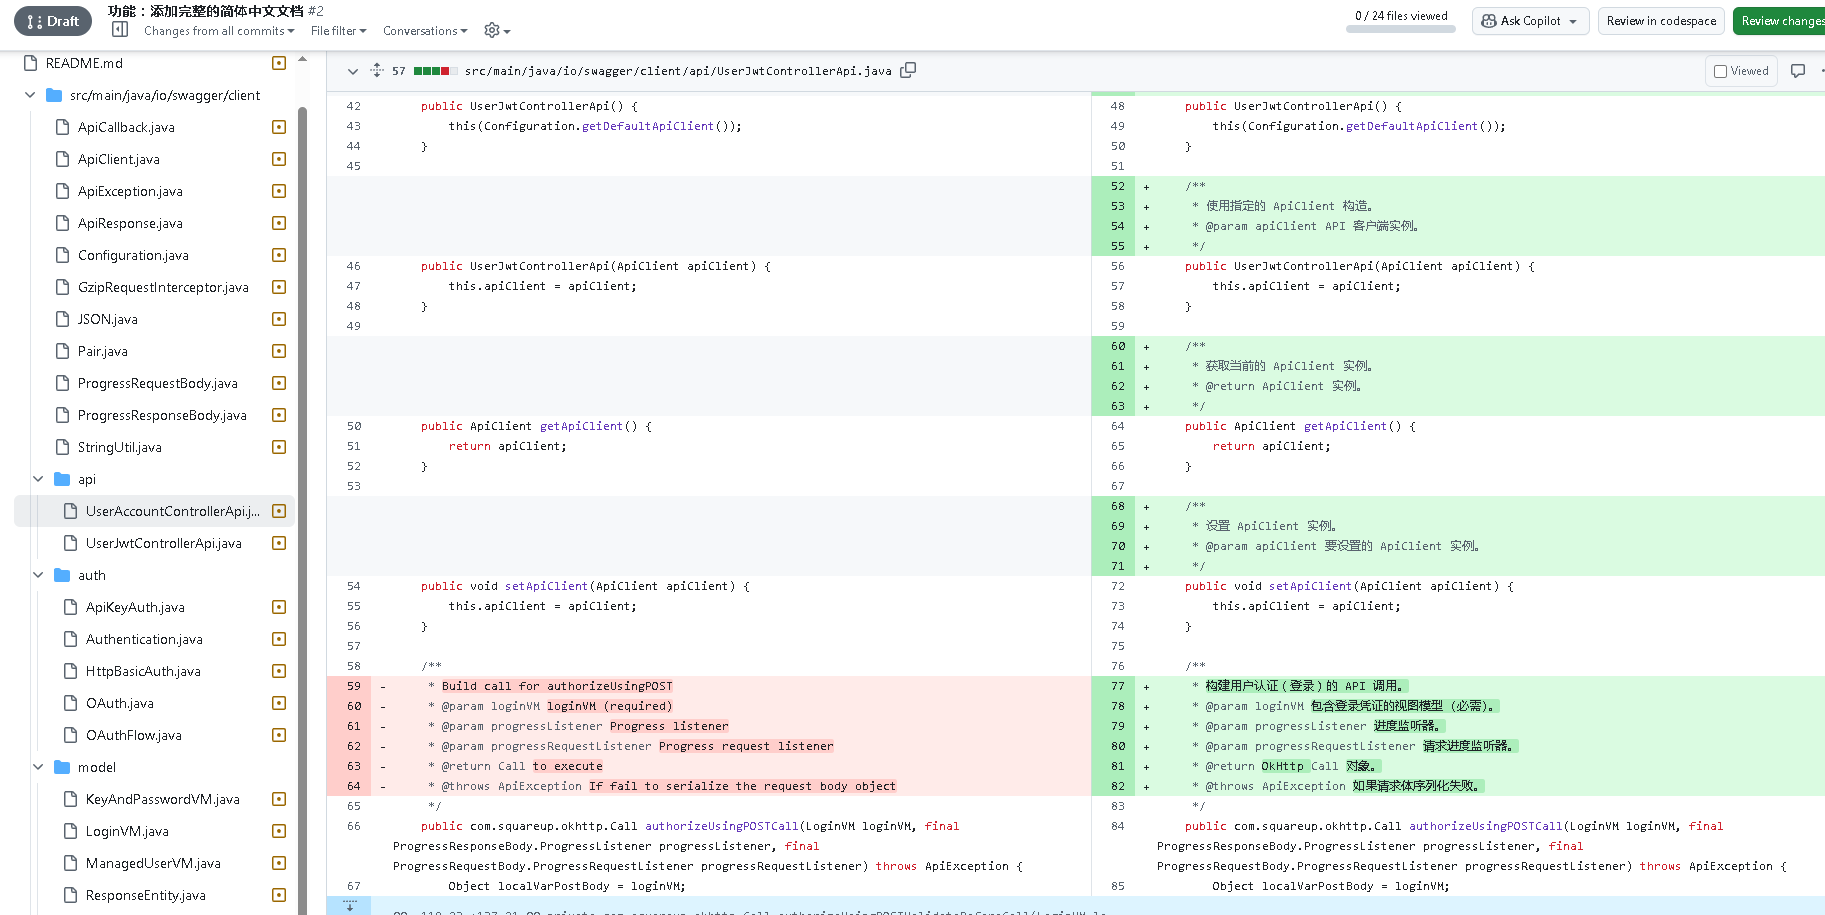Open the File filter menu

[338, 31]
